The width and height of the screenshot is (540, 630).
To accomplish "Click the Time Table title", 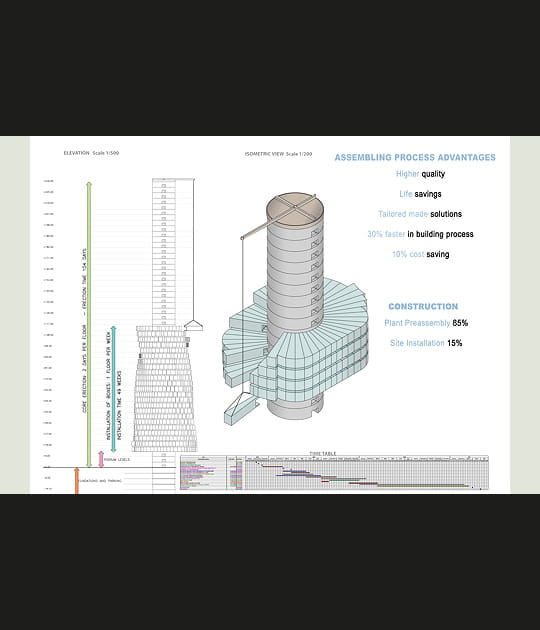I will (323, 454).
